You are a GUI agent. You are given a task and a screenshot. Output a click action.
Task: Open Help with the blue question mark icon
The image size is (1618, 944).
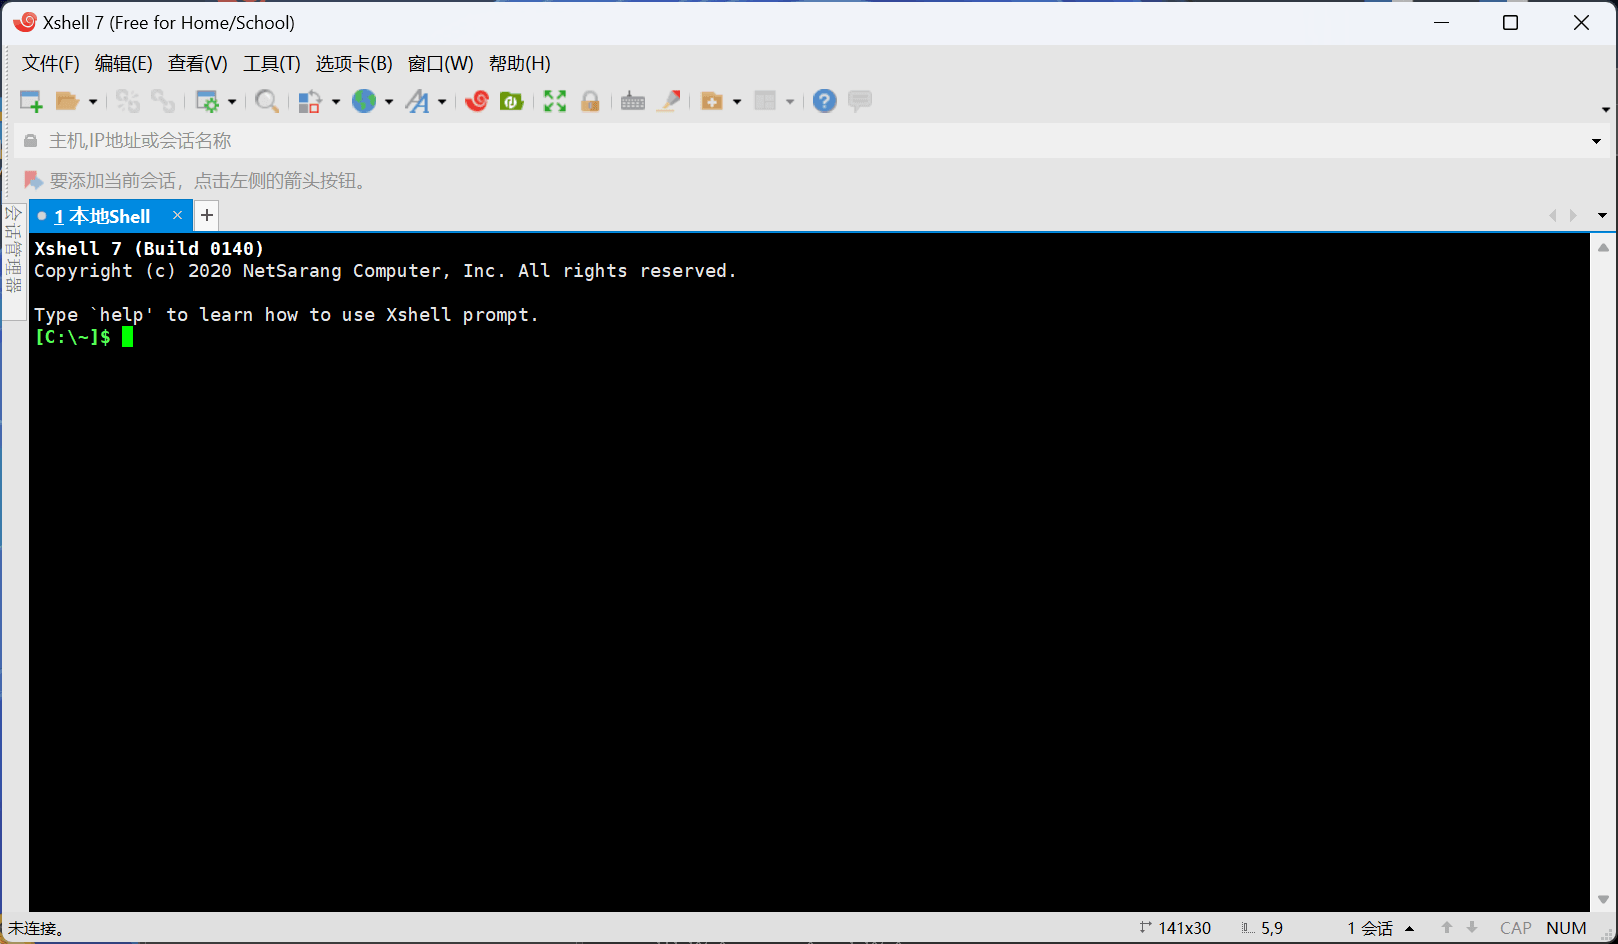[x=824, y=101]
